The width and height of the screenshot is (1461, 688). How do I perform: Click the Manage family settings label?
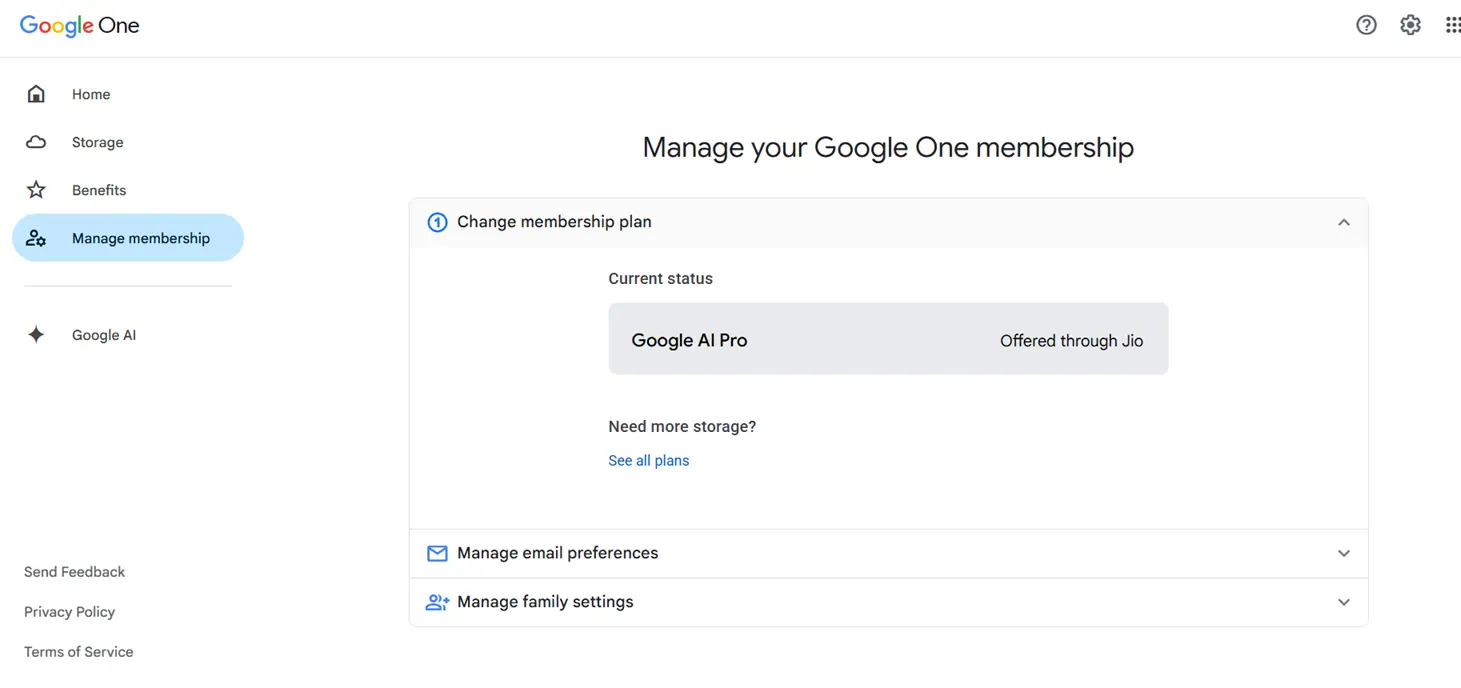coord(545,602)
